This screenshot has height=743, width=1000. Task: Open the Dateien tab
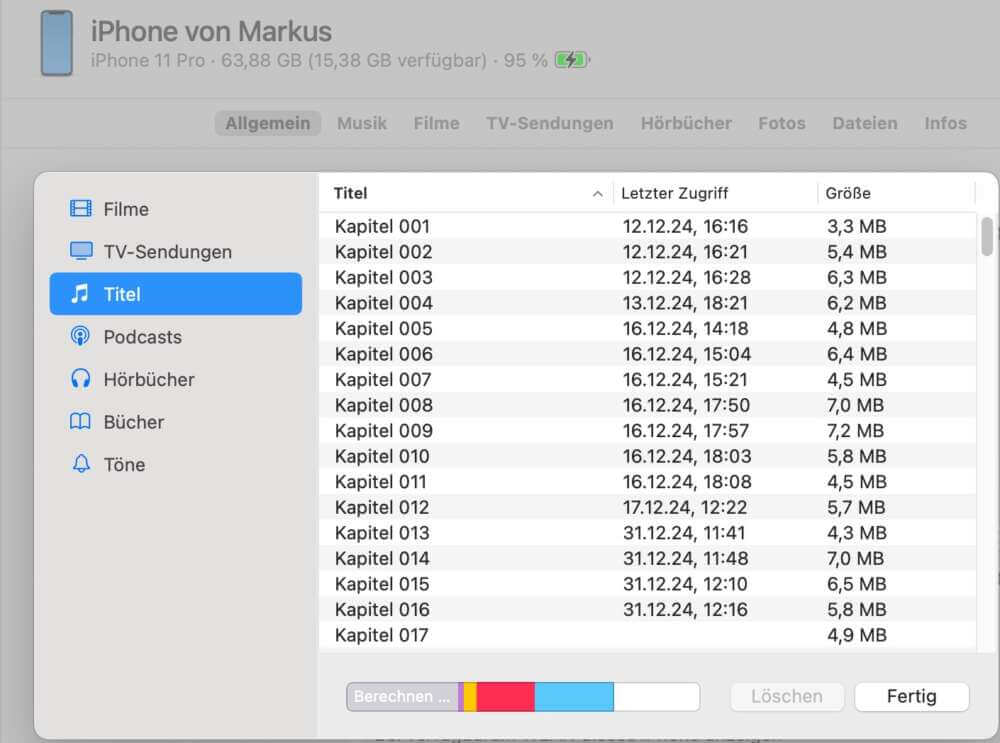coord(865,123)
